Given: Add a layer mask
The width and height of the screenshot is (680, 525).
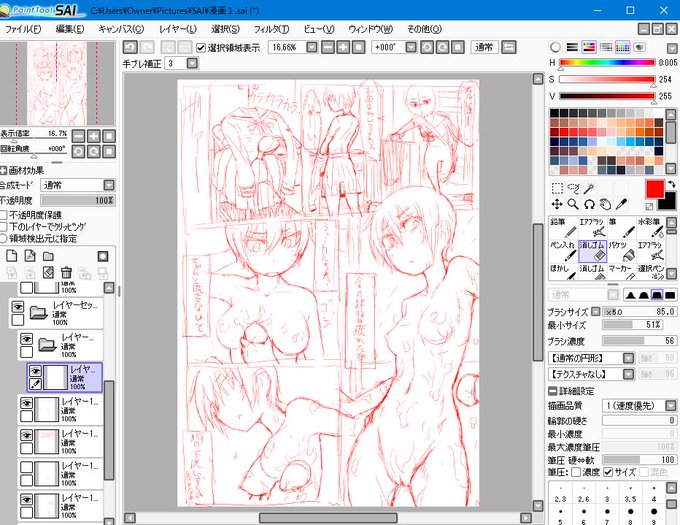Looking at the screenshot, I should click(103, 256).
